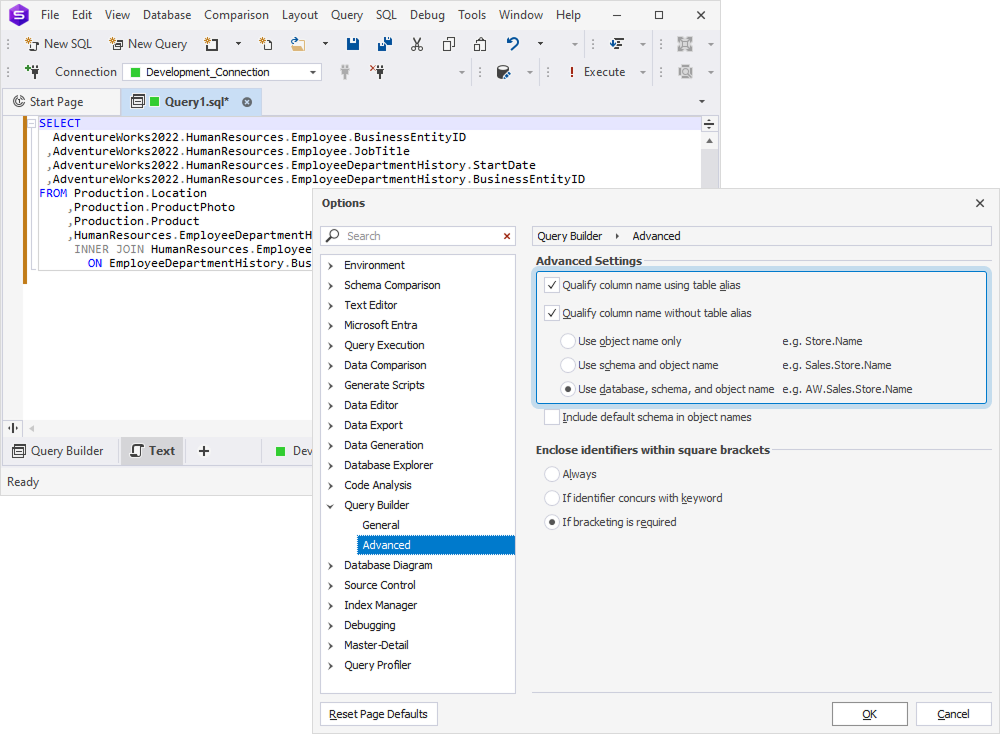Image resolution: width=1000 pixels, height=734 pixels.
Task: Switch to the Query Builder view tab
Action: click(59, 451)
